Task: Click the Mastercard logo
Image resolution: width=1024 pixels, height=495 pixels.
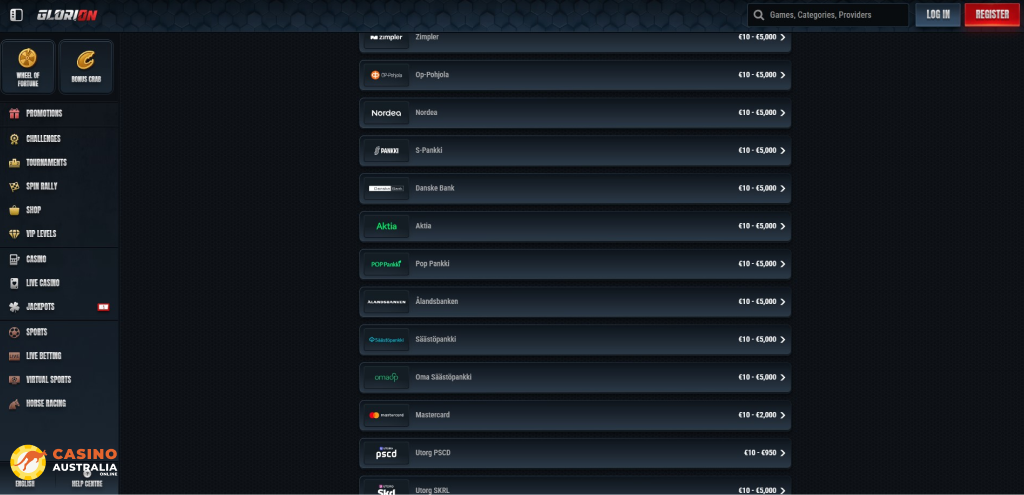Action: click(387, 415)
